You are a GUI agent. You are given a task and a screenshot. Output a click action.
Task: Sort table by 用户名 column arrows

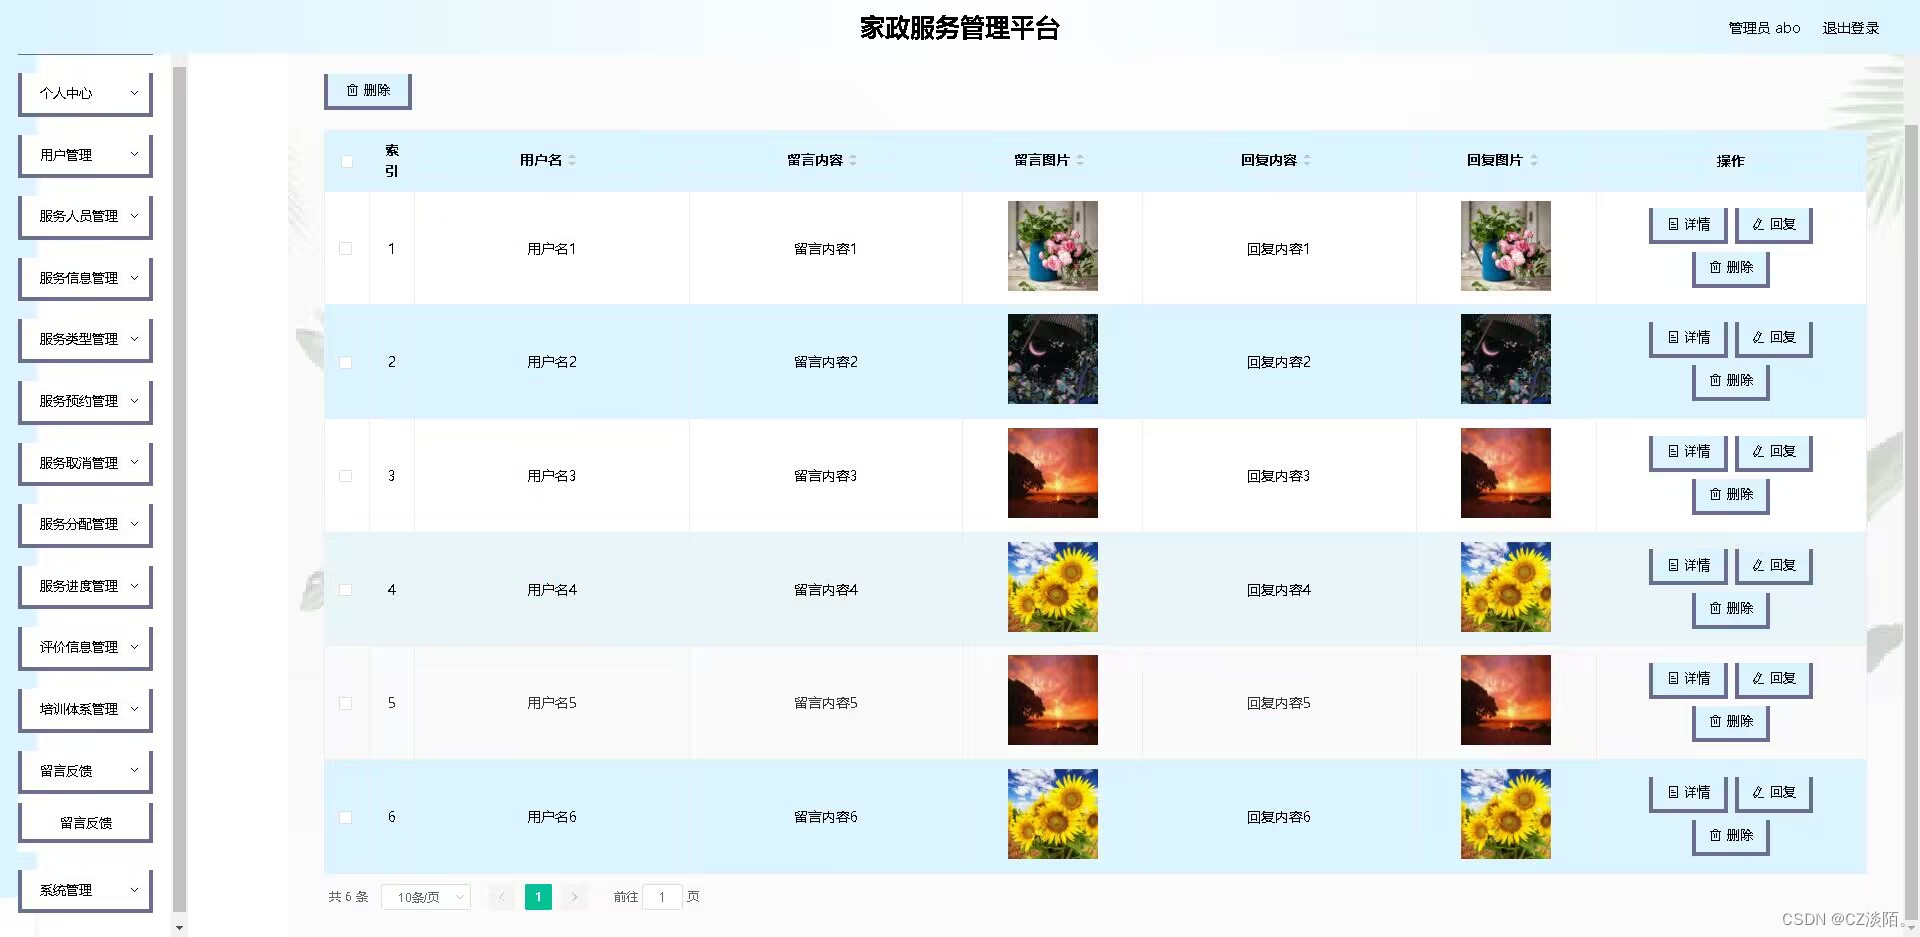tap(572, 160)
